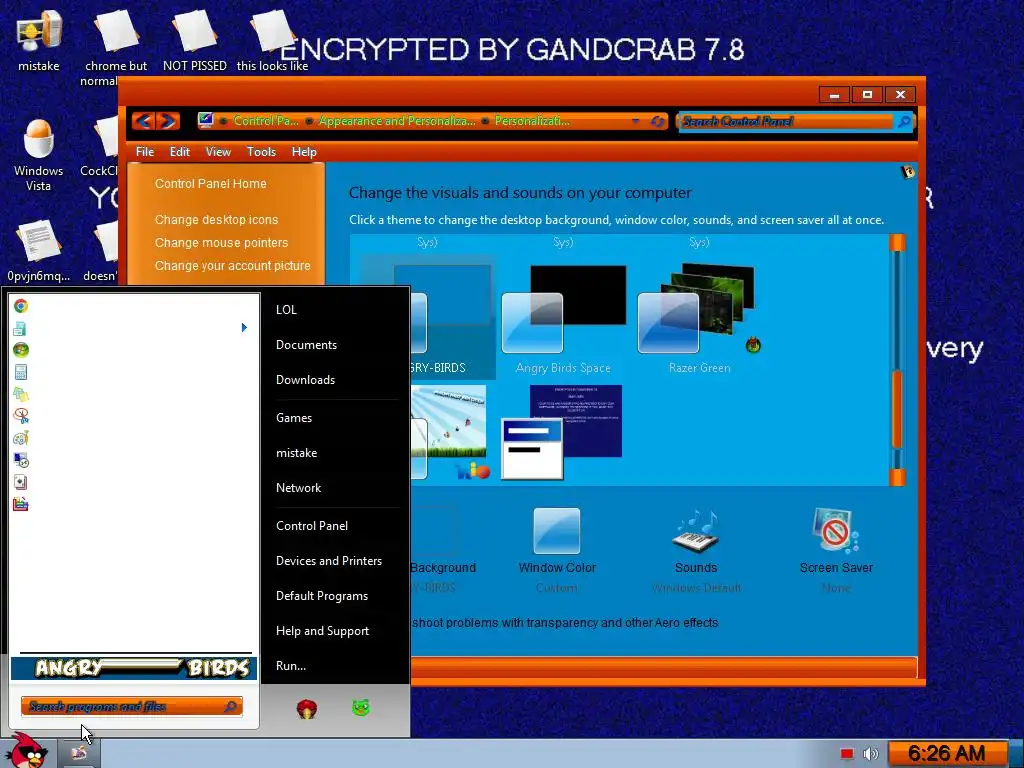Open Control Panel Home link

(x=210, y=184)
